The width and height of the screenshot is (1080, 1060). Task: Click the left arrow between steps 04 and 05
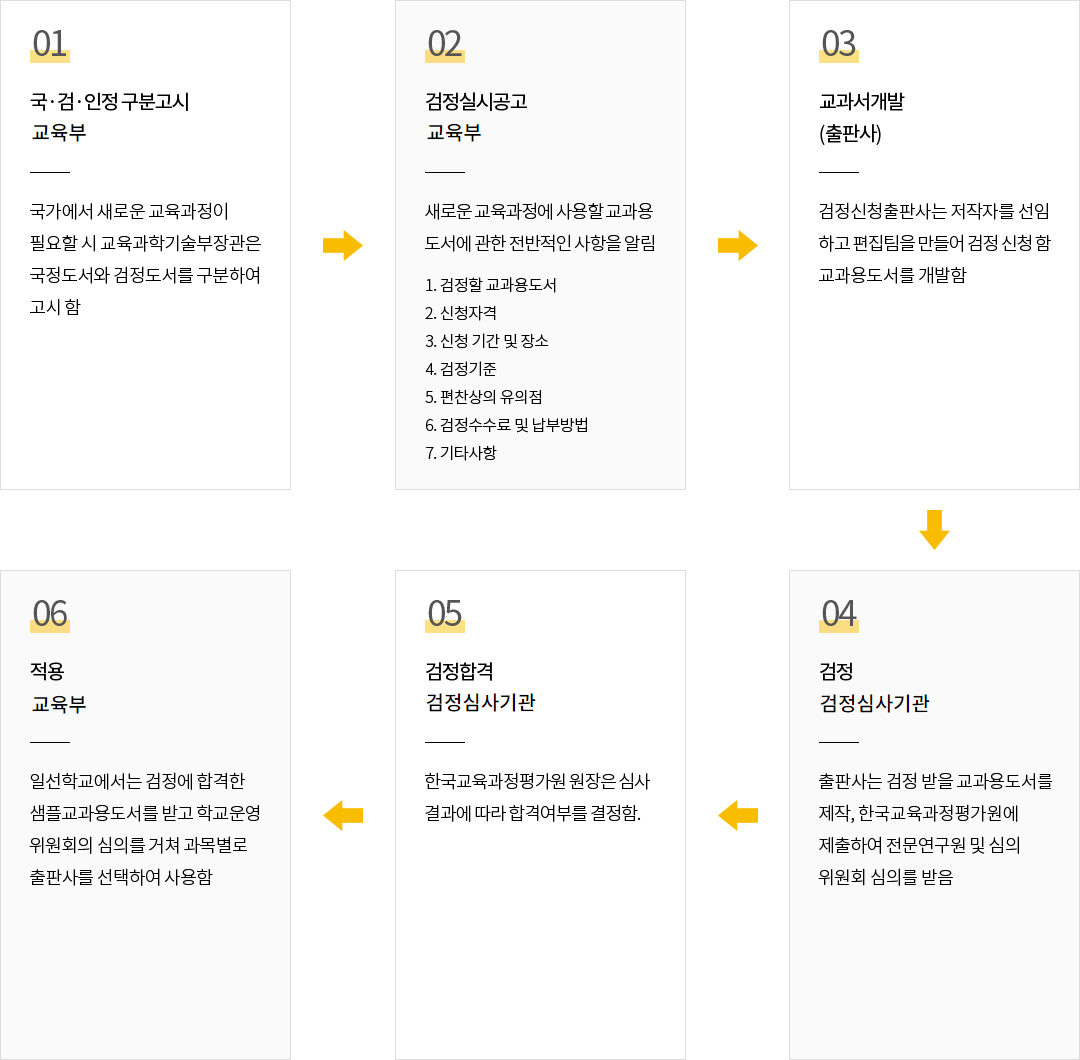pyautogui.click(x=738, y=815)
